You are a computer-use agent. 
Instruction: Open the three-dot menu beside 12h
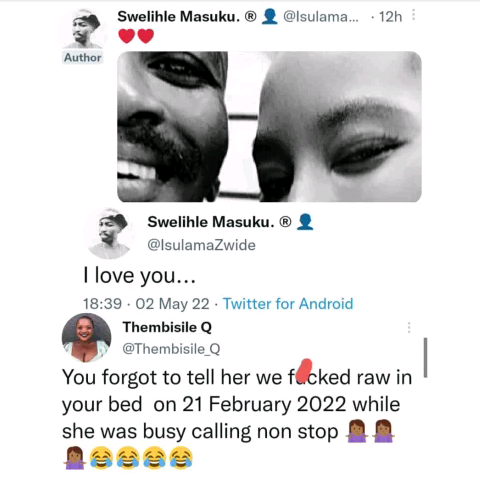tap(413, 15)
